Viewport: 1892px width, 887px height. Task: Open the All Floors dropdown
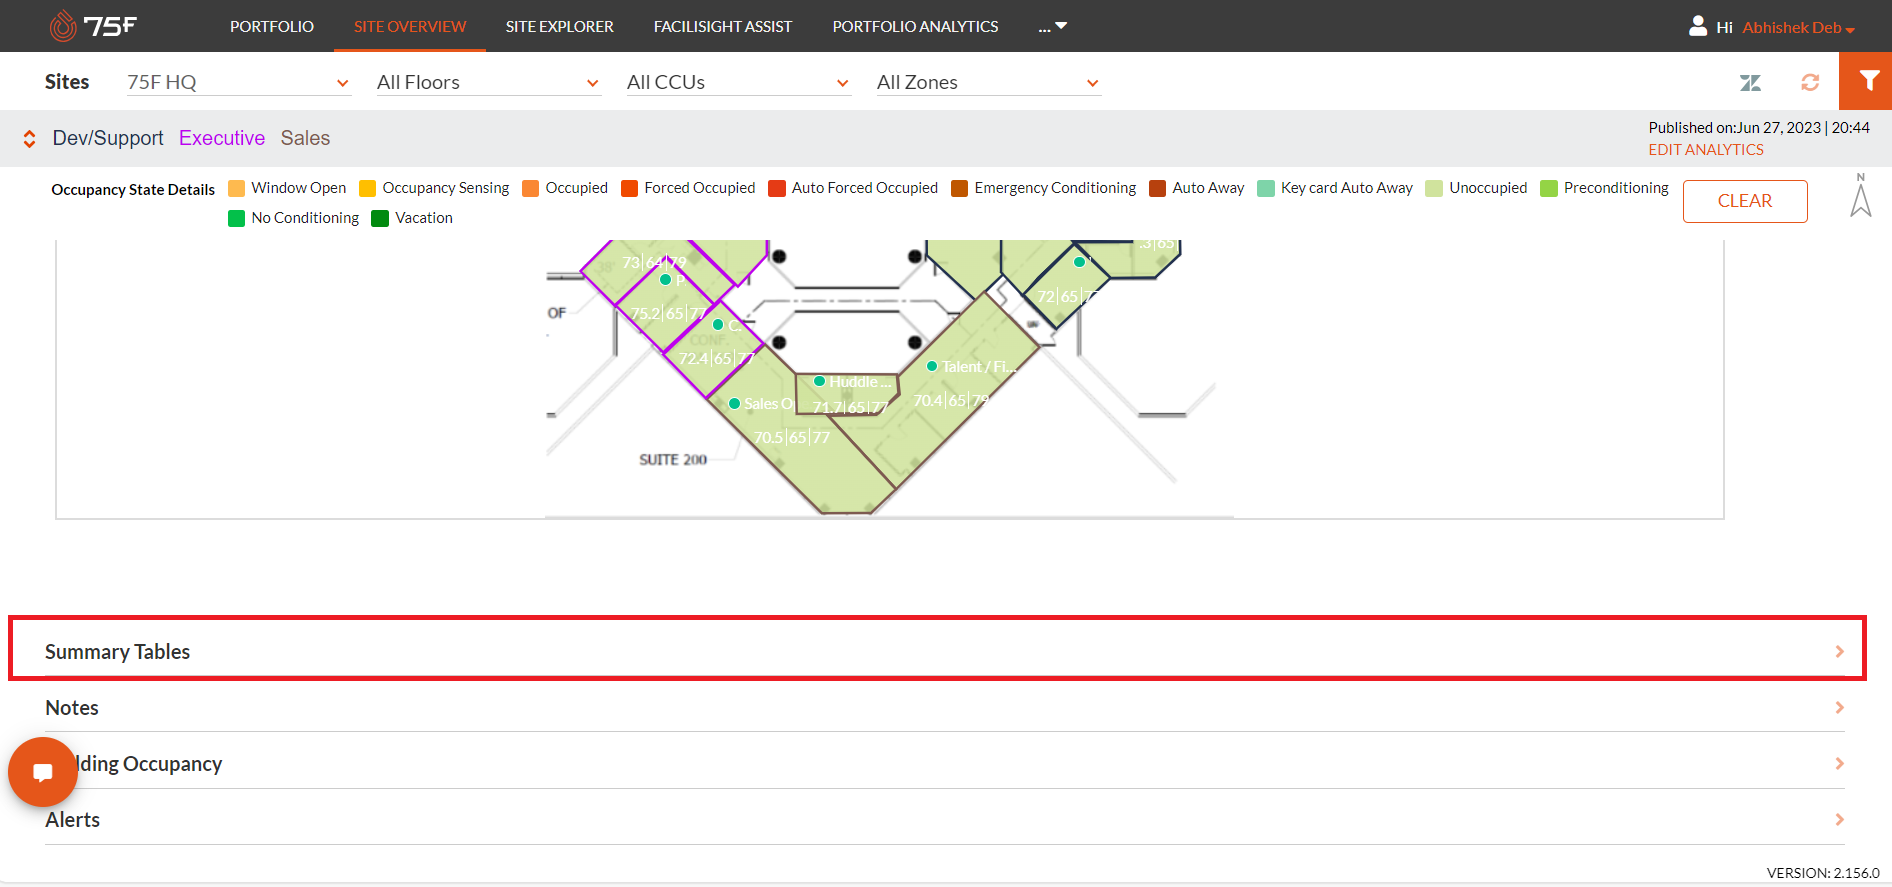click(488, 82)
